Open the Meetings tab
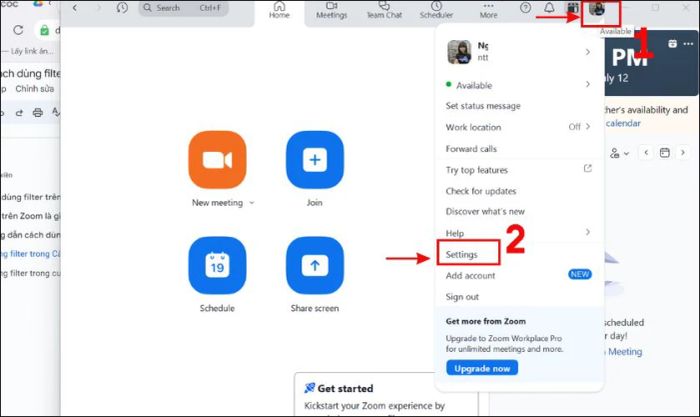Image resolution: width=700 pixels, height=417 pixels. coord(331,10)
